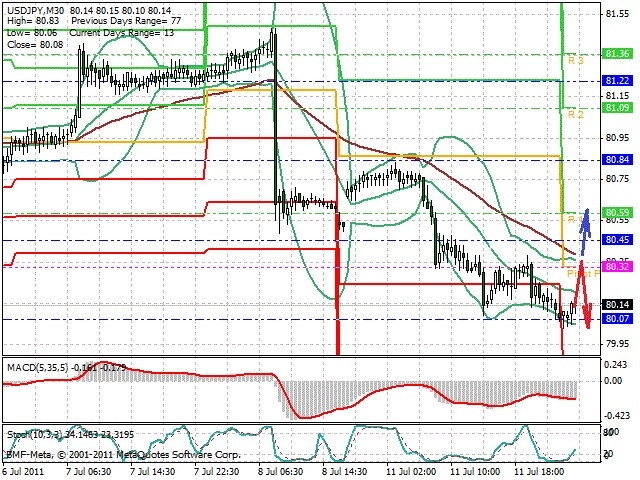The height and width of the screenshot is (480, 640).
Task: Select the 81.22 blue price label
Action: (x=617, y=81)
